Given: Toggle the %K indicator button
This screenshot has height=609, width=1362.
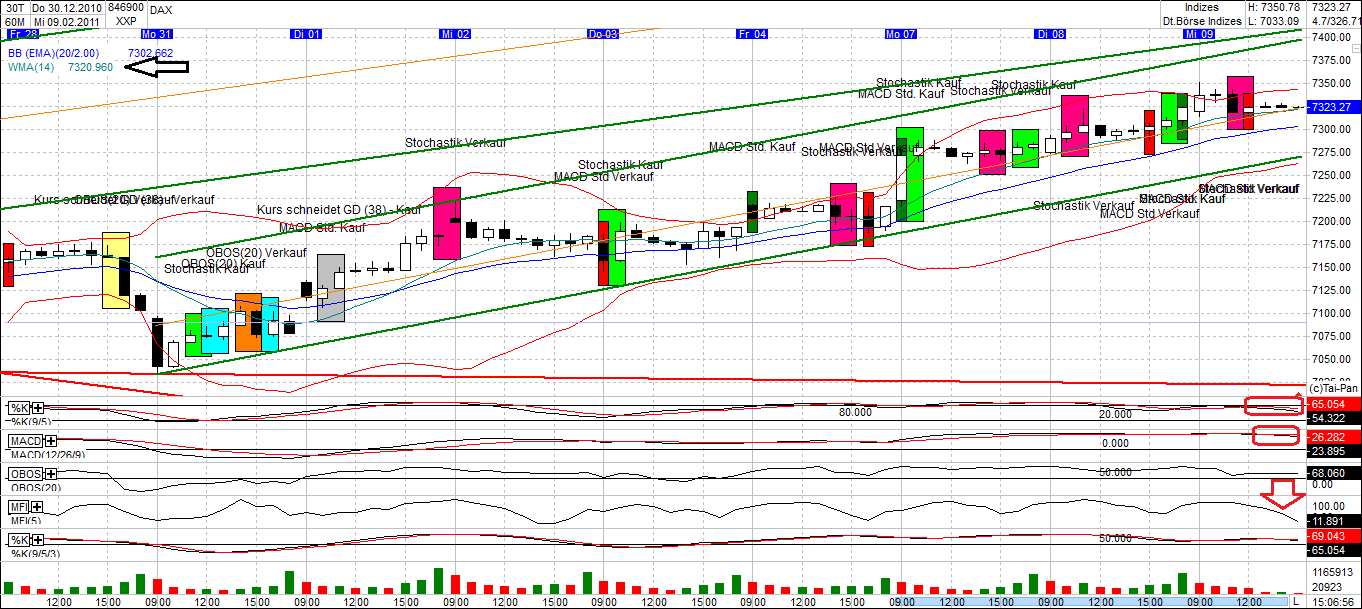Looking at the screenshot, I should tap(18, 406).
